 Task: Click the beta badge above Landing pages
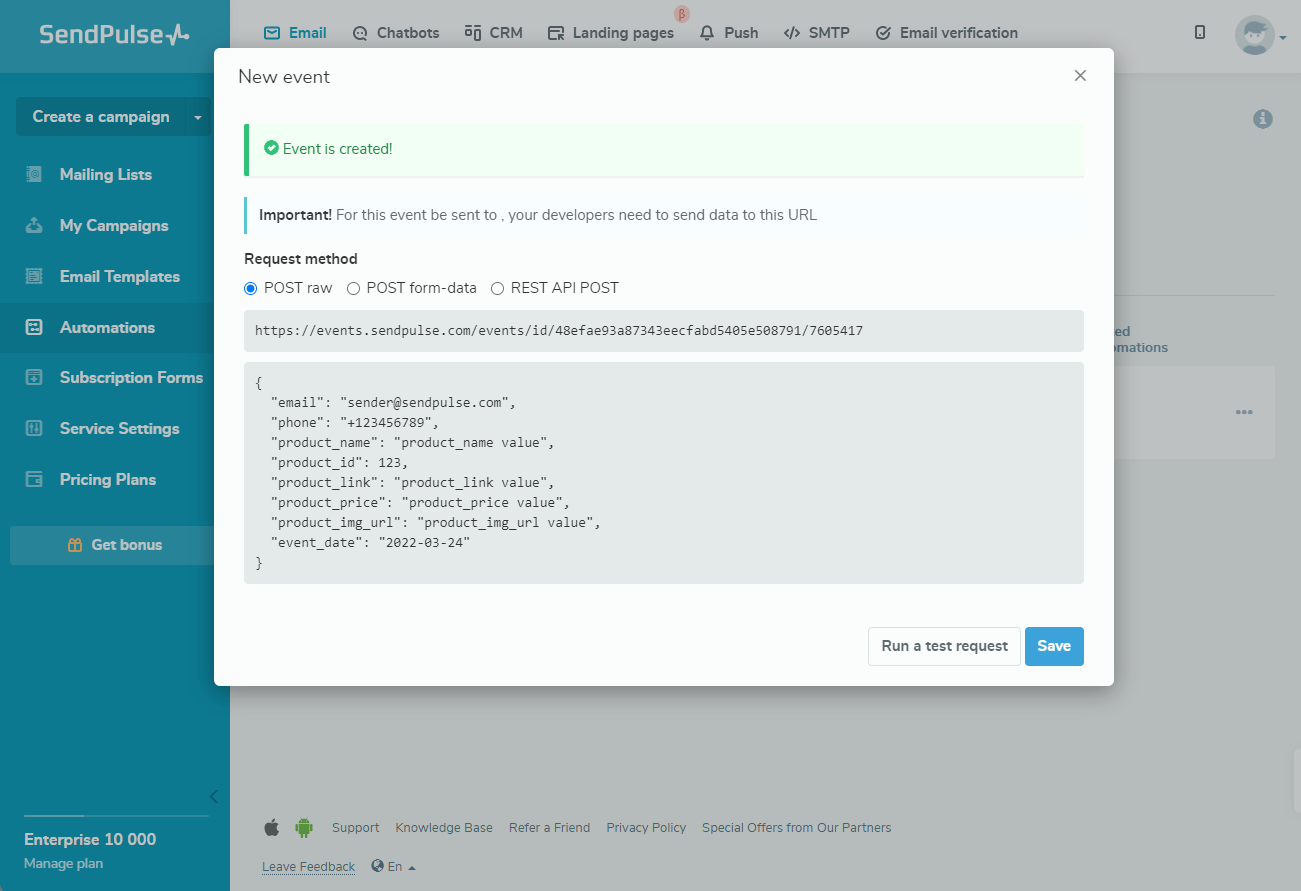tap(682, 14)
